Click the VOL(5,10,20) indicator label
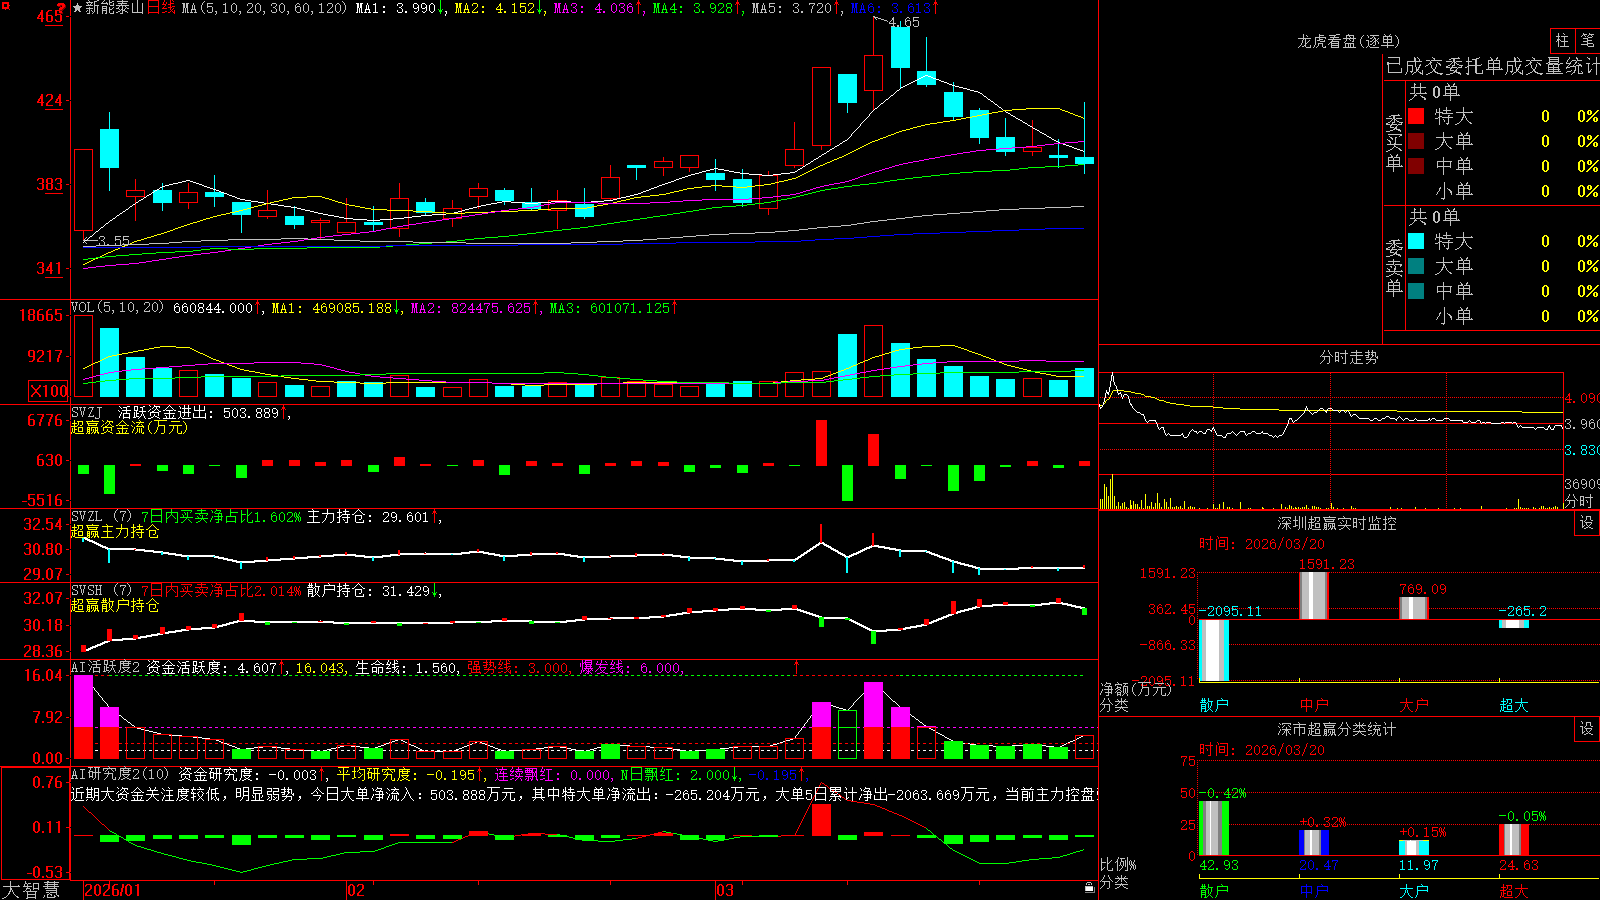Screen dimensions: 1600x900 (117, 308)
